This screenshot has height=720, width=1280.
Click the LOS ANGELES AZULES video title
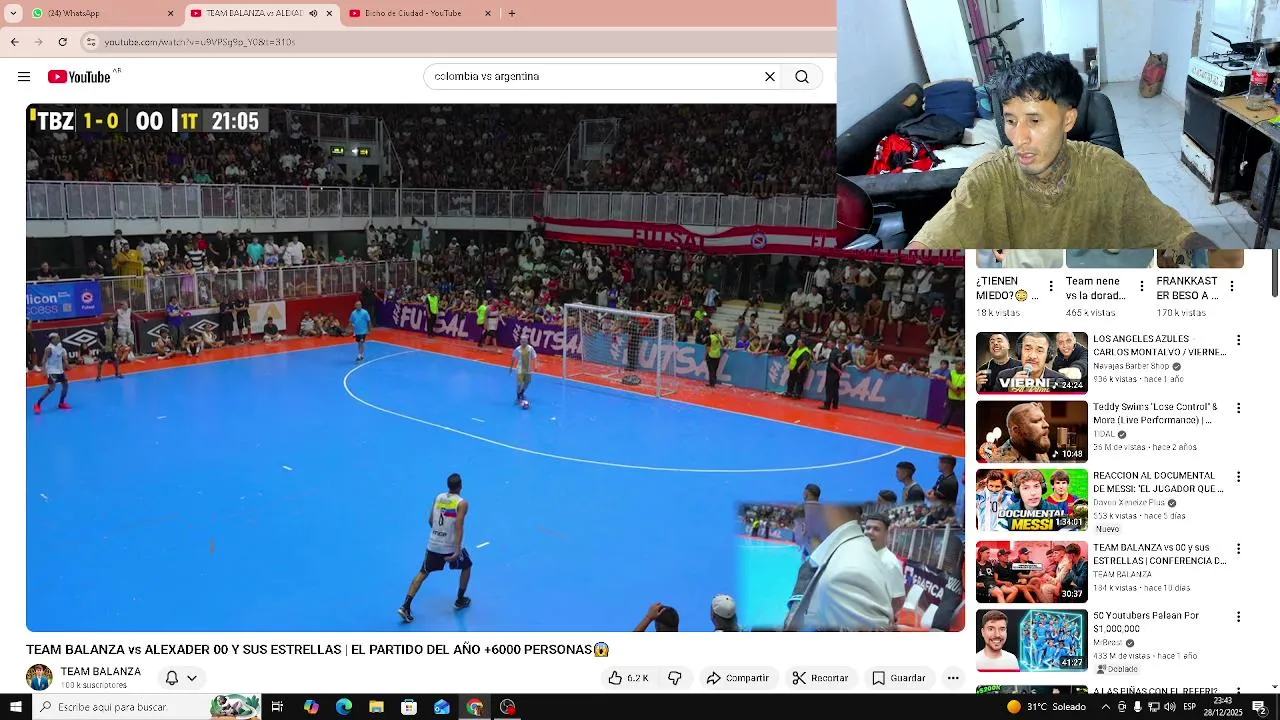pyautogui.click(x=1159, y=346)
